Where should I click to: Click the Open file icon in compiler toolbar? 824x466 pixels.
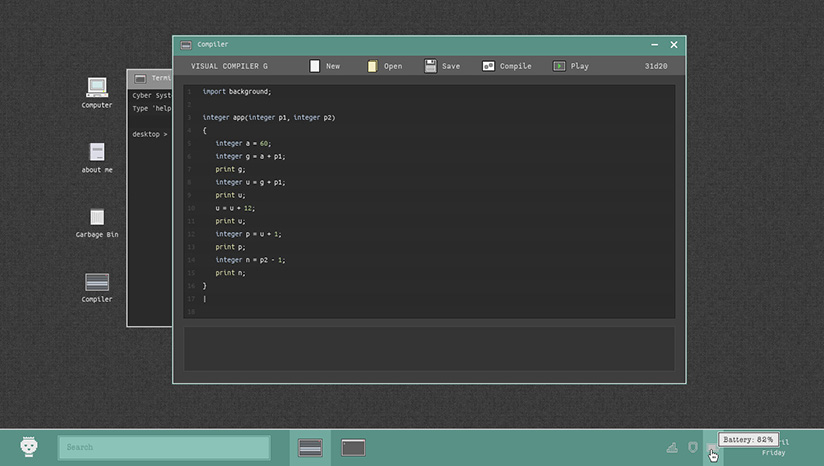coord(372,66)
